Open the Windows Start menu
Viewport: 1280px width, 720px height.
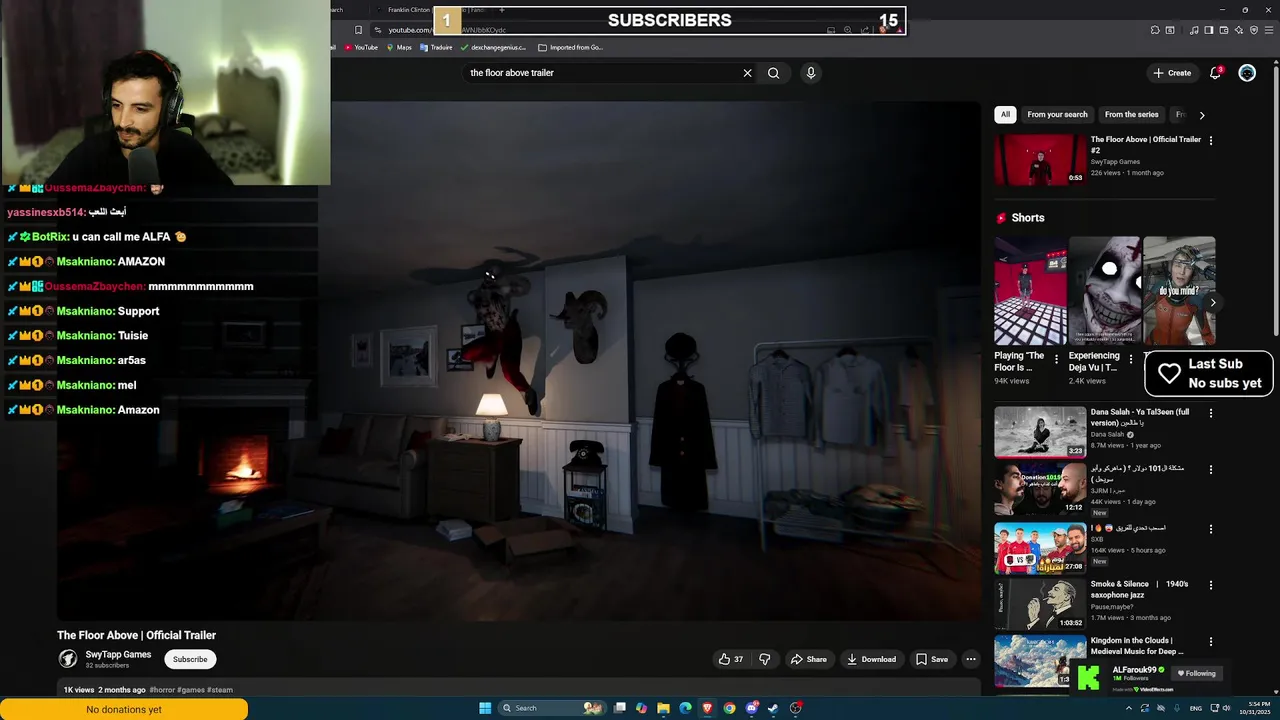485,708
